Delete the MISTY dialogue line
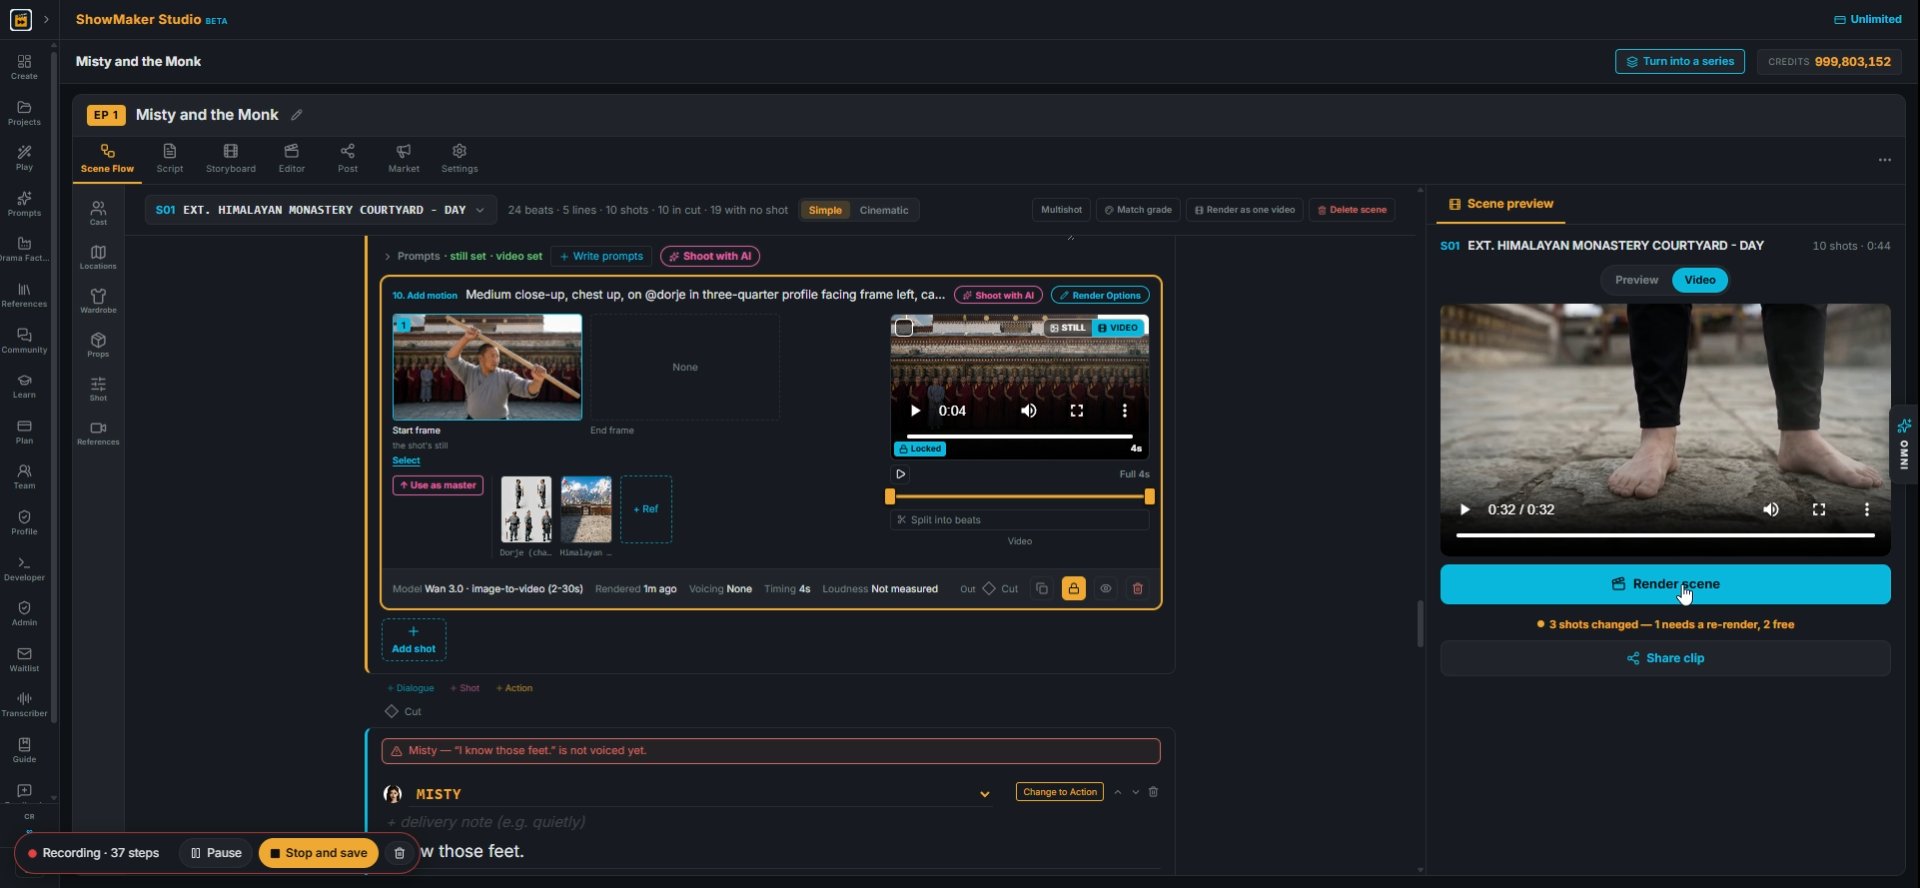This screenshot has height=888, width=1920. (1153, 792)
